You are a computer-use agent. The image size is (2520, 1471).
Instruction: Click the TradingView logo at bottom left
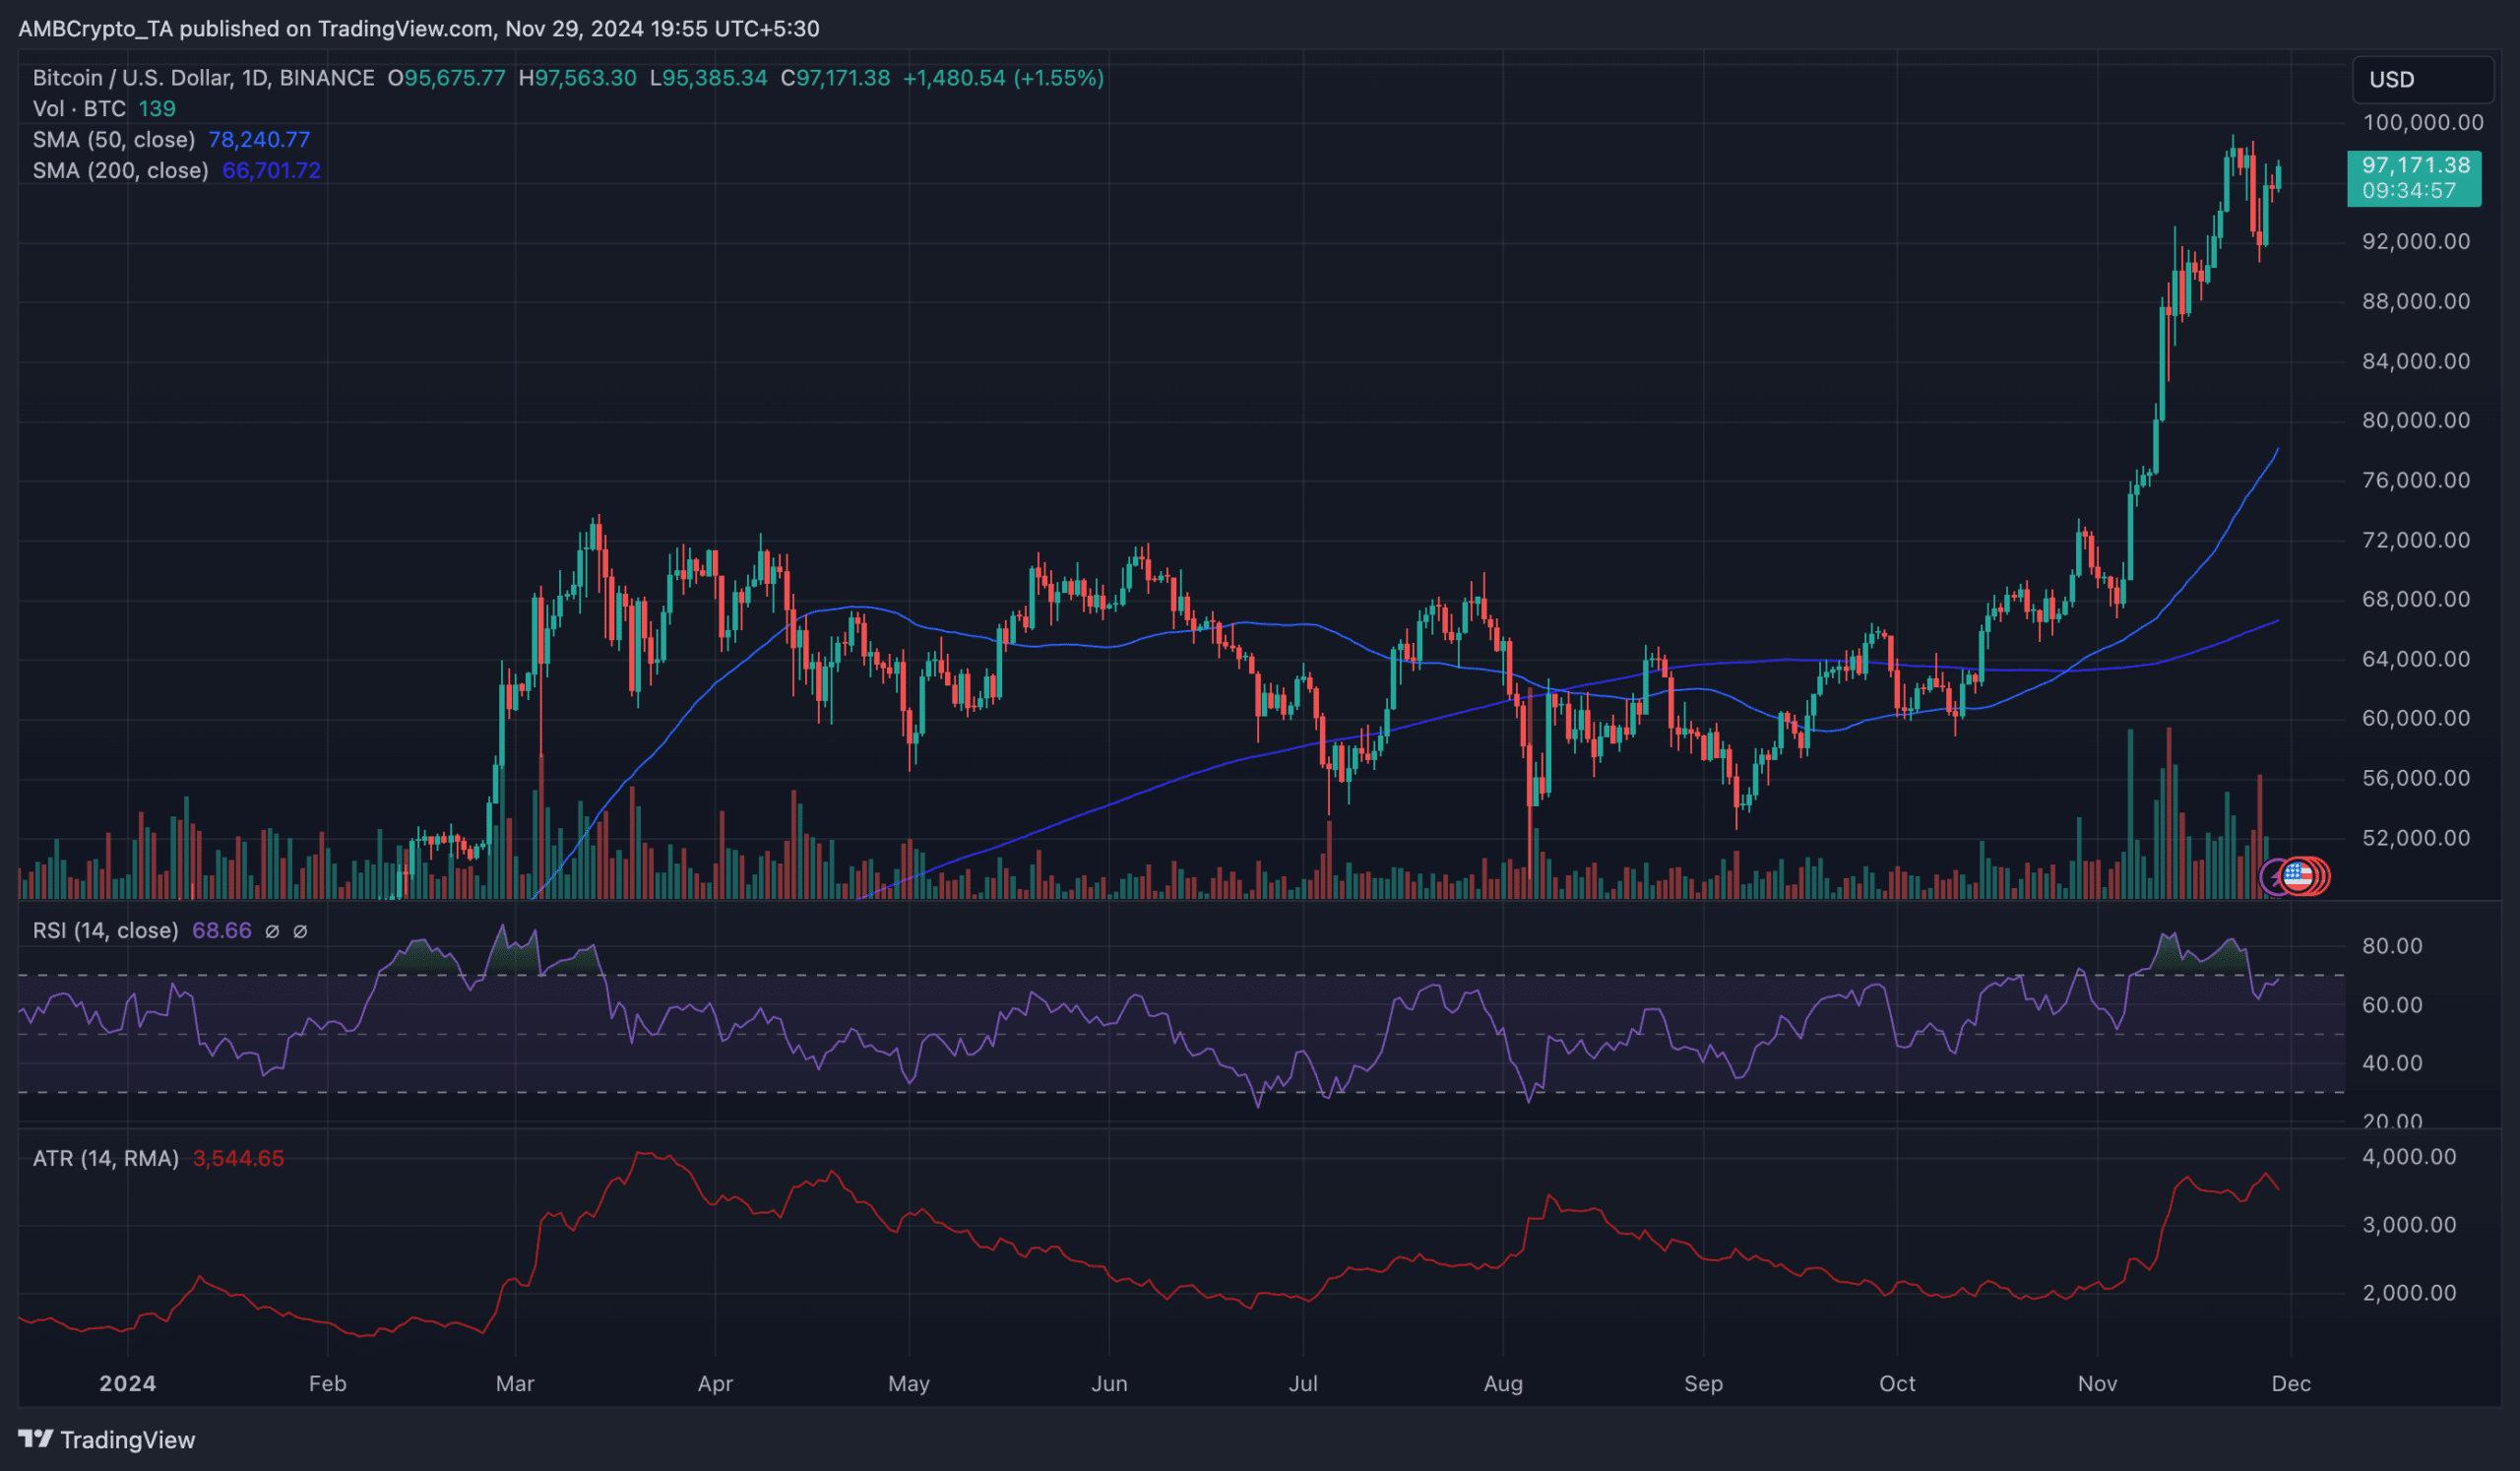click(107, 1440)
